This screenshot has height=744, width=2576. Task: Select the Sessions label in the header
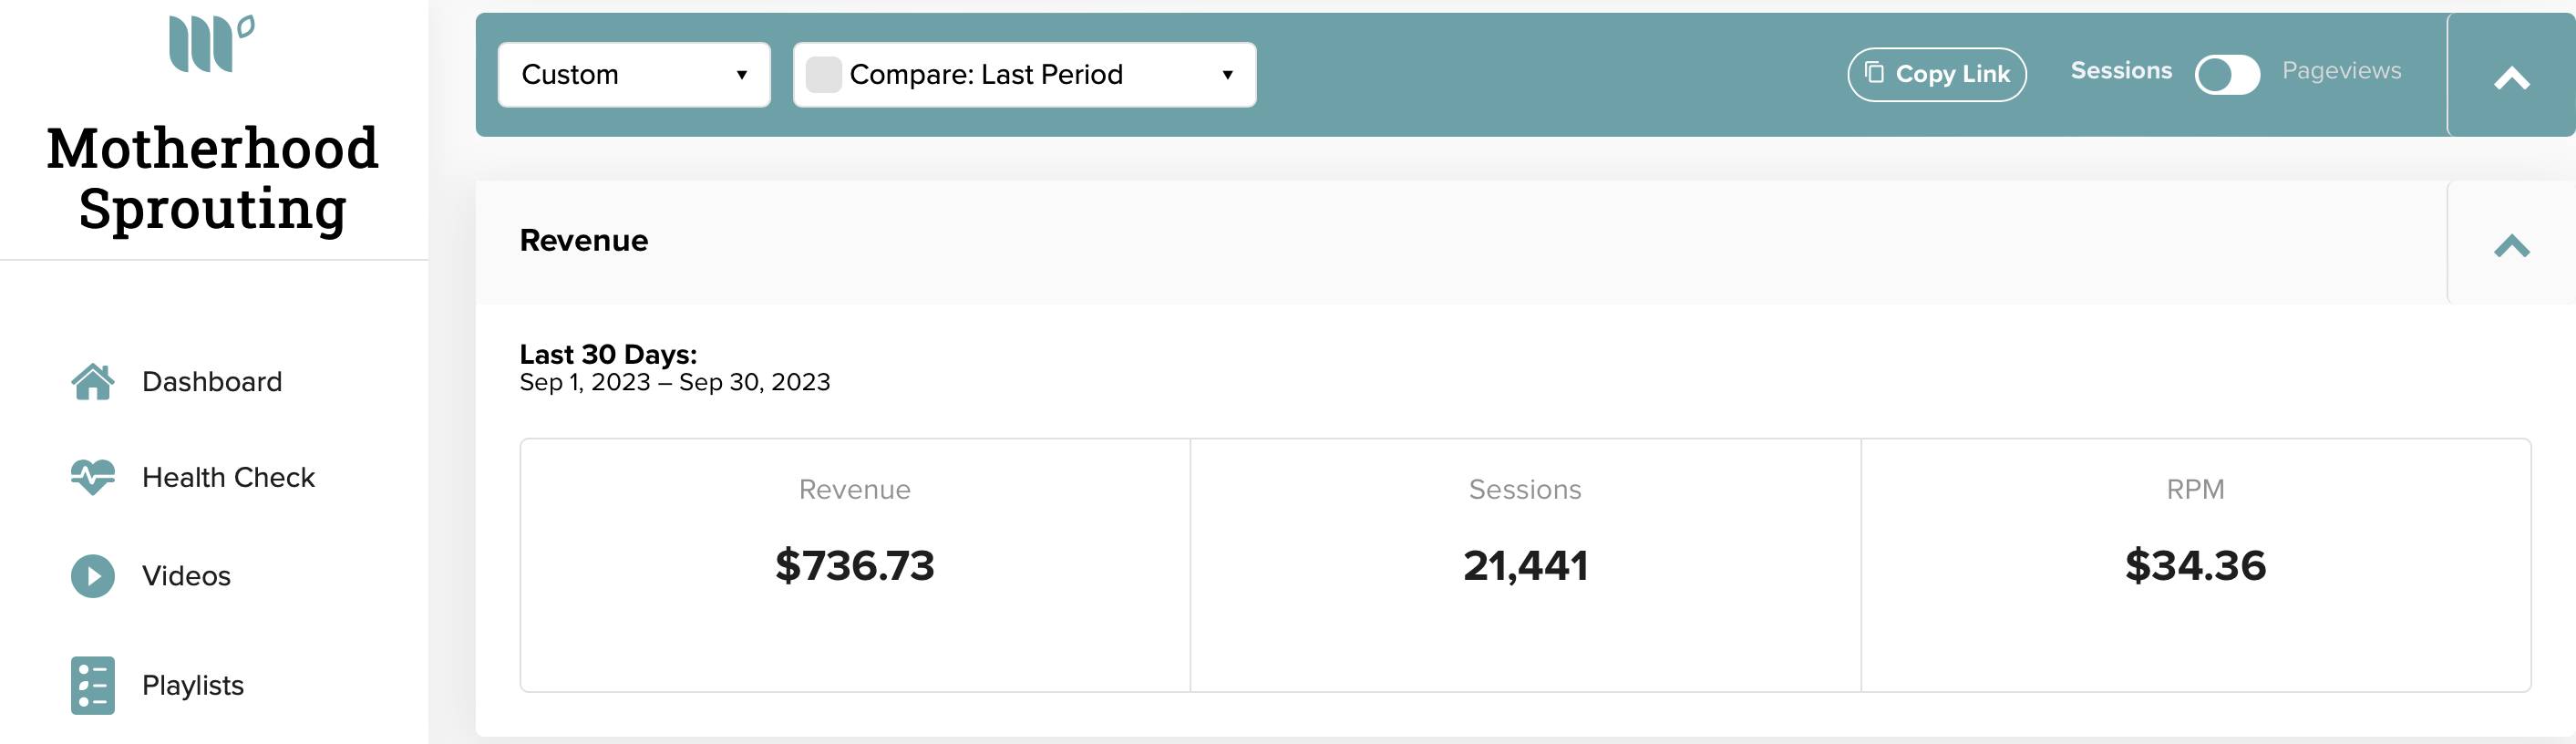pyautogui.click(x=2120, y=71)
